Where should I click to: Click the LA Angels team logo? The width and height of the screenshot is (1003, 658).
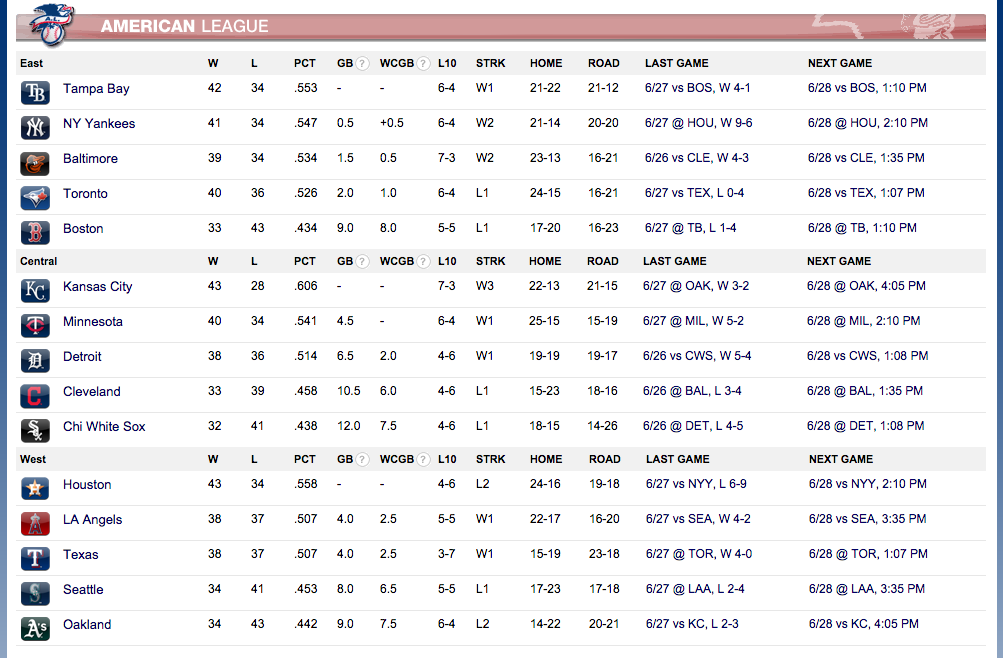[35, 524]
